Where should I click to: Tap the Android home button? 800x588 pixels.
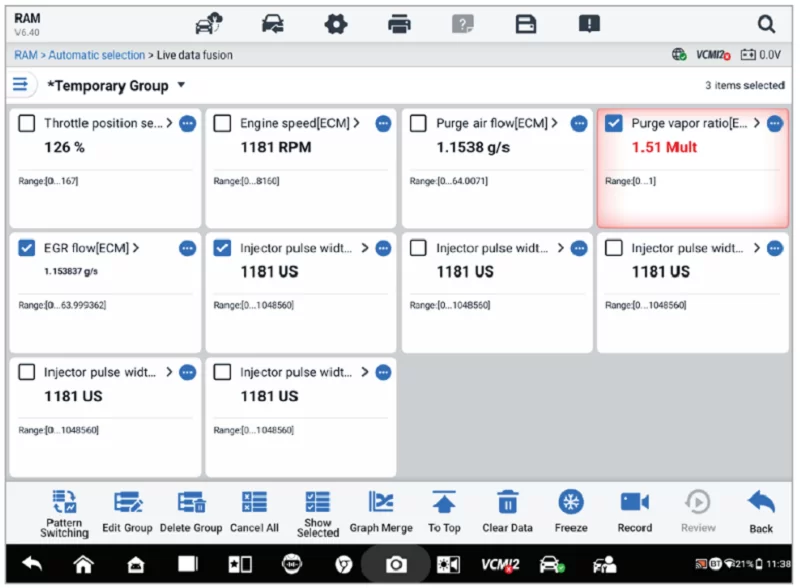[84, 565]
